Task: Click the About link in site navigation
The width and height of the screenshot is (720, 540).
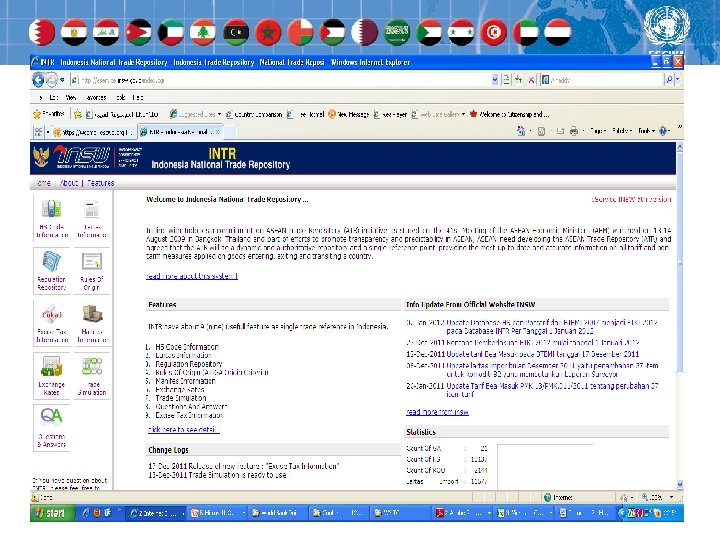Action: (68, 183)
